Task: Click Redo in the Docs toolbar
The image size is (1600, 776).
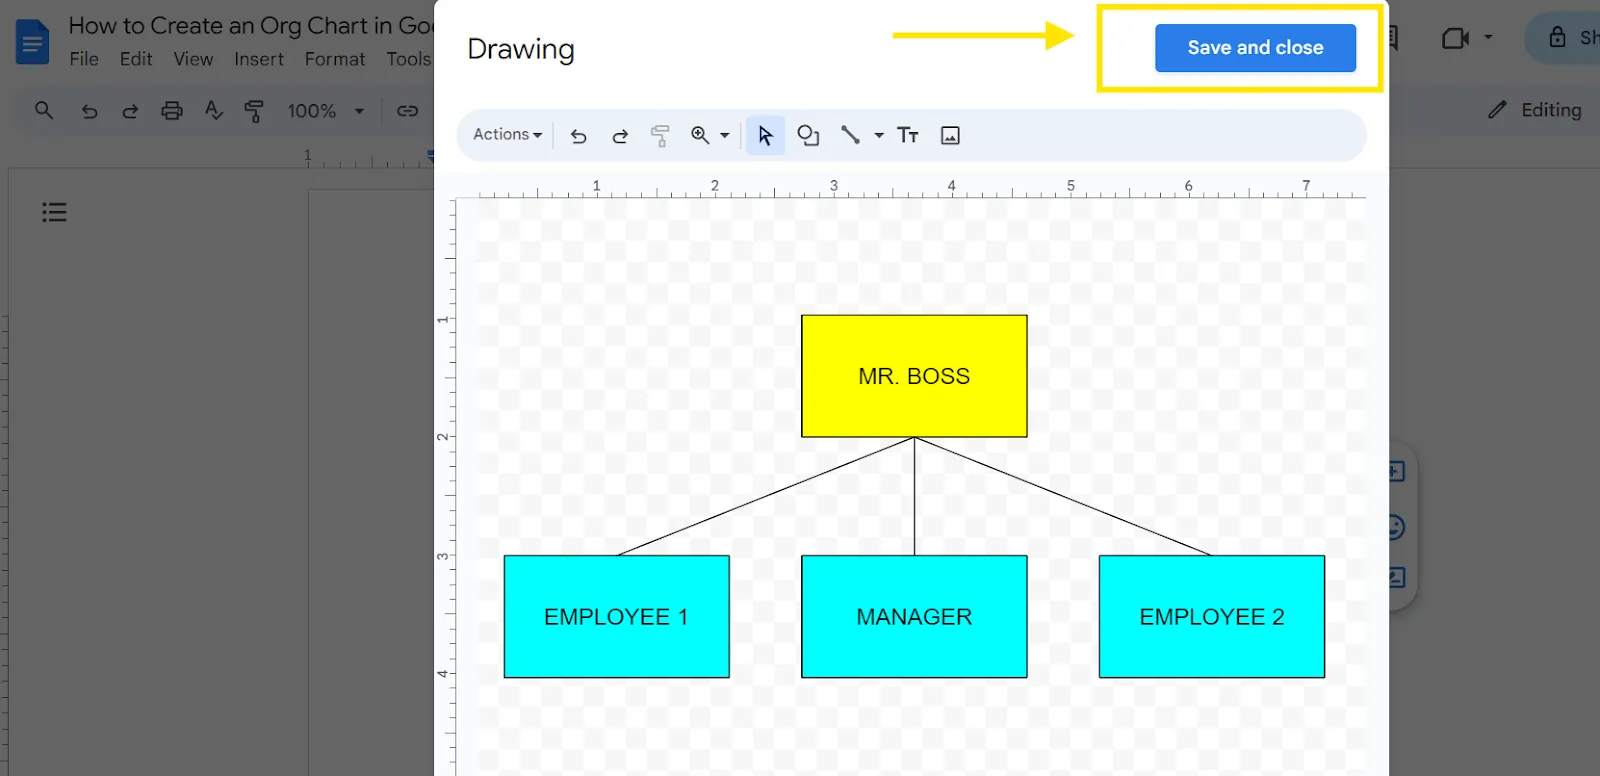Action: point(130,111)
